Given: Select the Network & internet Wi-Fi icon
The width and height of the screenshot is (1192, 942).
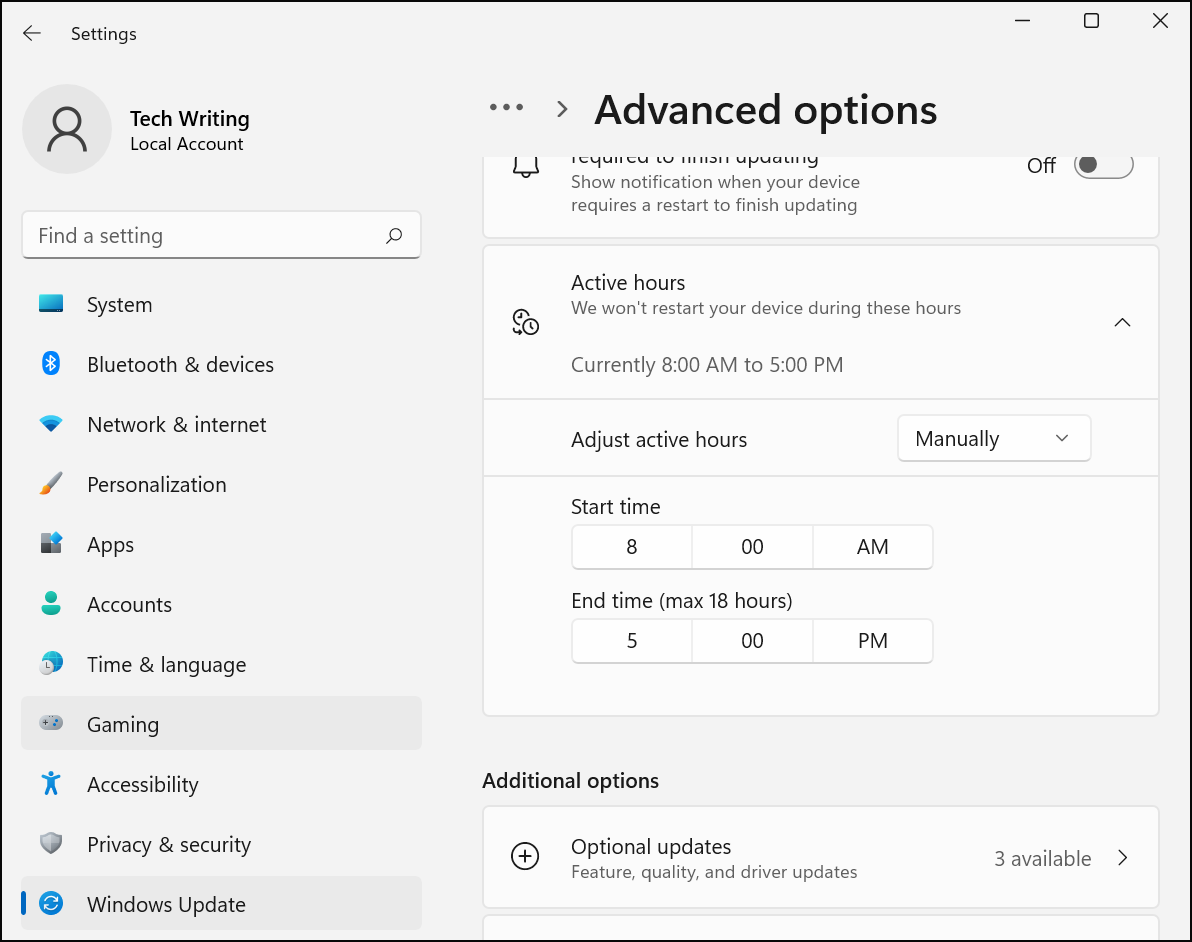Looking at the screenshot, I should 51,424.
